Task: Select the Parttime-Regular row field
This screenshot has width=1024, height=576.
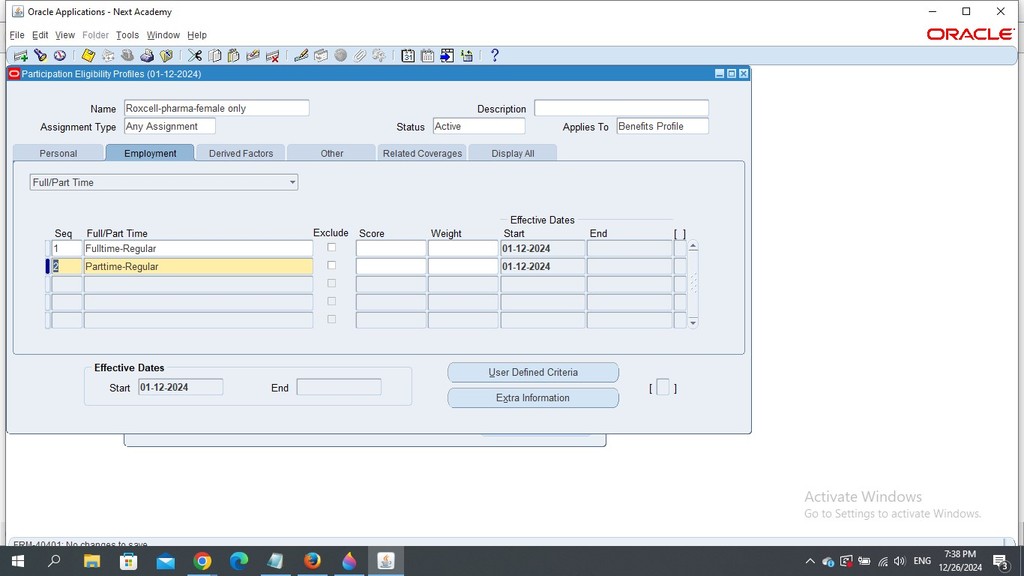Action: click(199, 266)
